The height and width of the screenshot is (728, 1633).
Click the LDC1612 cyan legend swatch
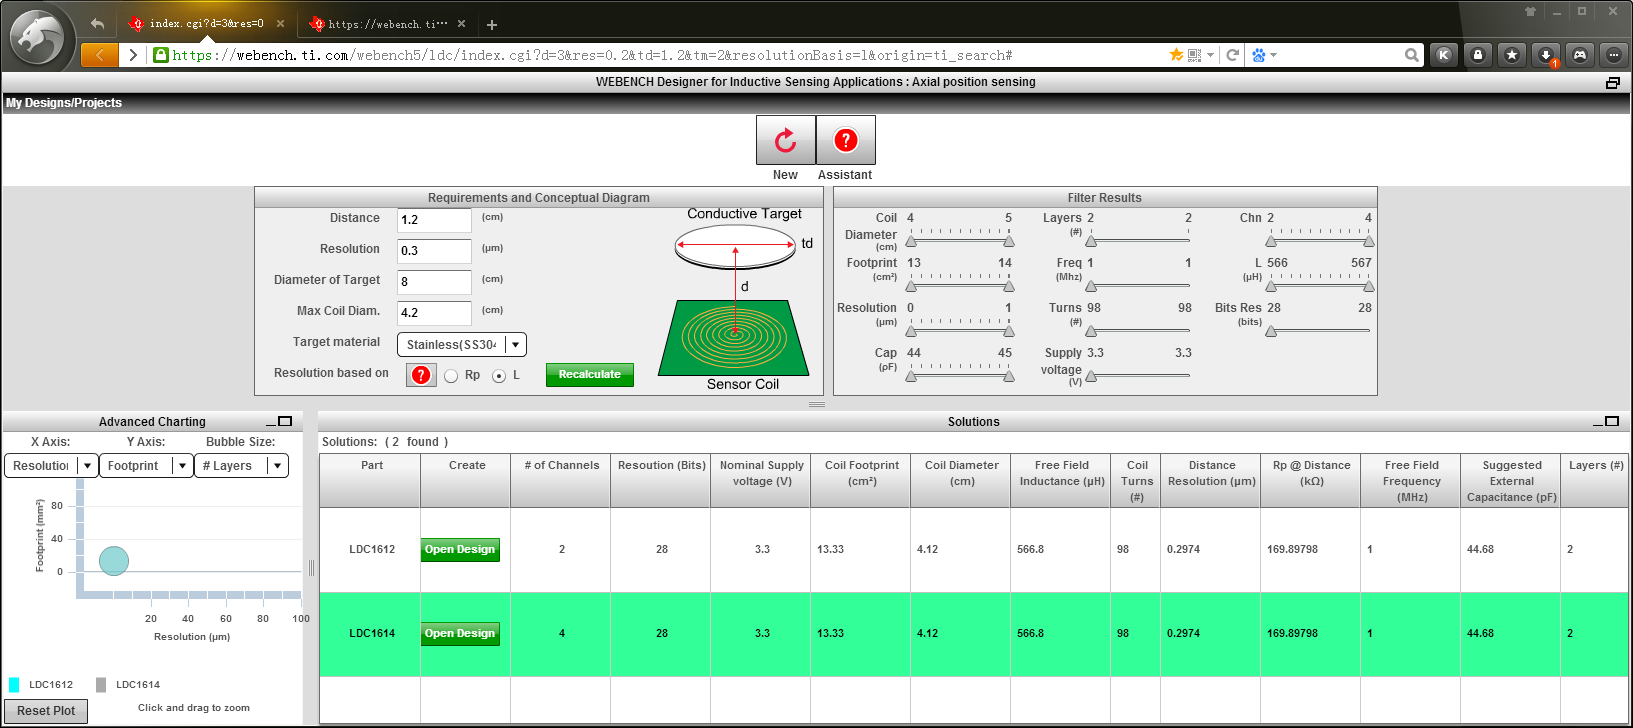click(x=14, y=685)
